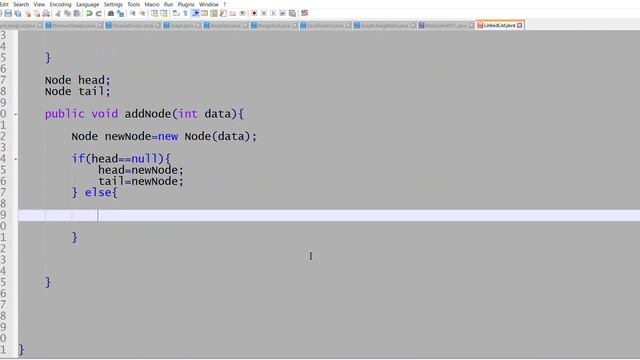Place cursor in highlighted empty current line
Screen dimensions: 640x360
(329, 216)
